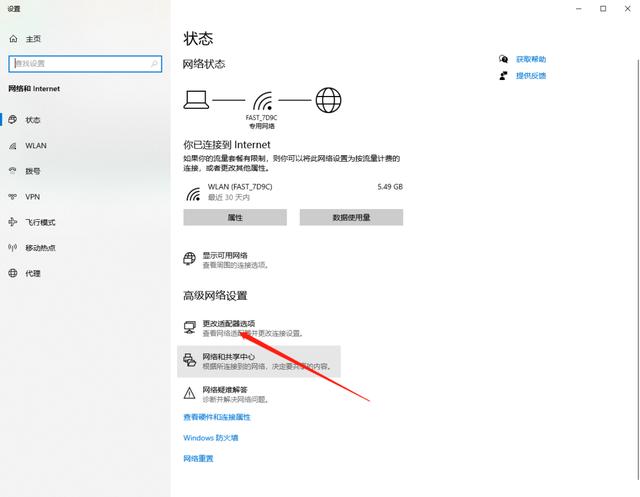Click 查看硬件和连接属性 link
The height and width of the screenshot is (497, 640).
click(217, 417)
